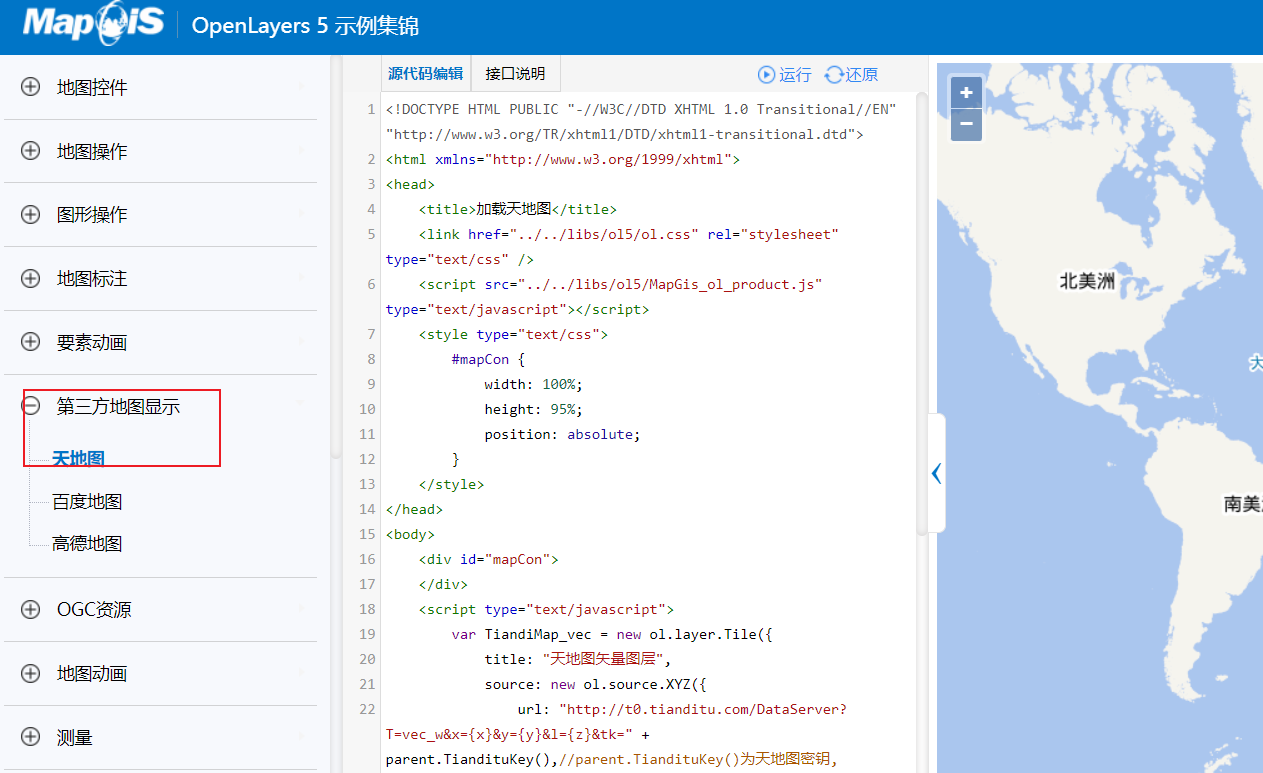Open the OGC资源 menu label
Screen dimensions: 1263x773
coord(94,609)
